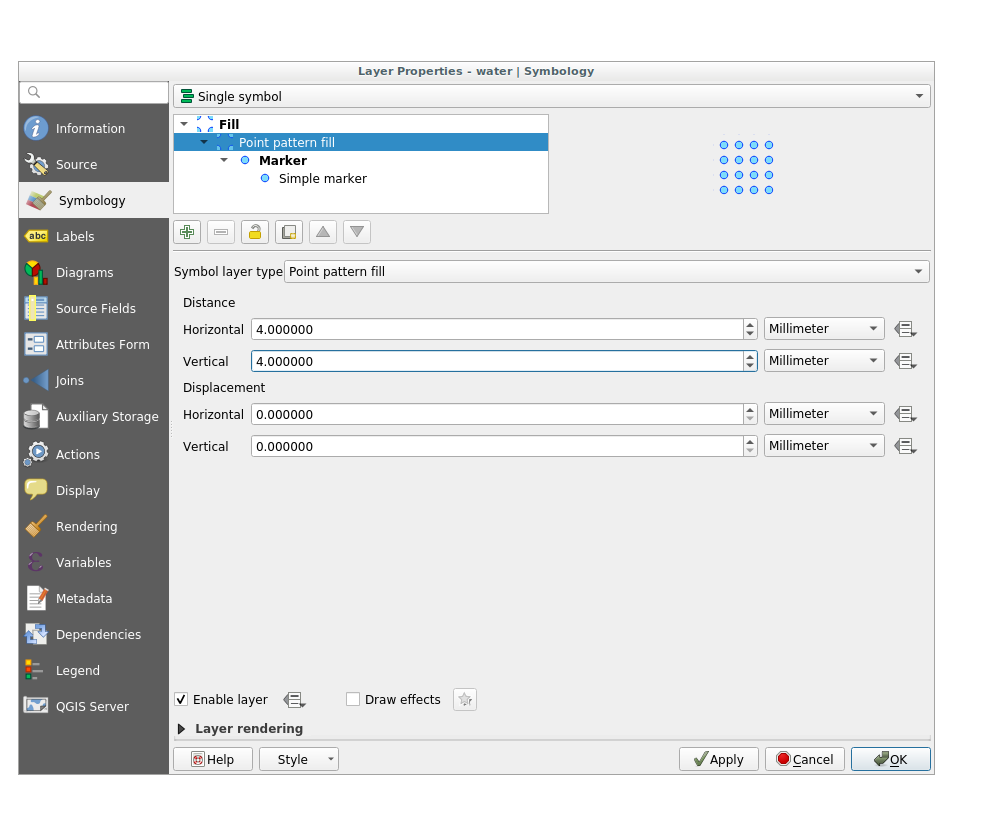The width and height of the screenshot is (998, 835).
Task: Click the lock symbol layer icon
Action: point(255,232)
